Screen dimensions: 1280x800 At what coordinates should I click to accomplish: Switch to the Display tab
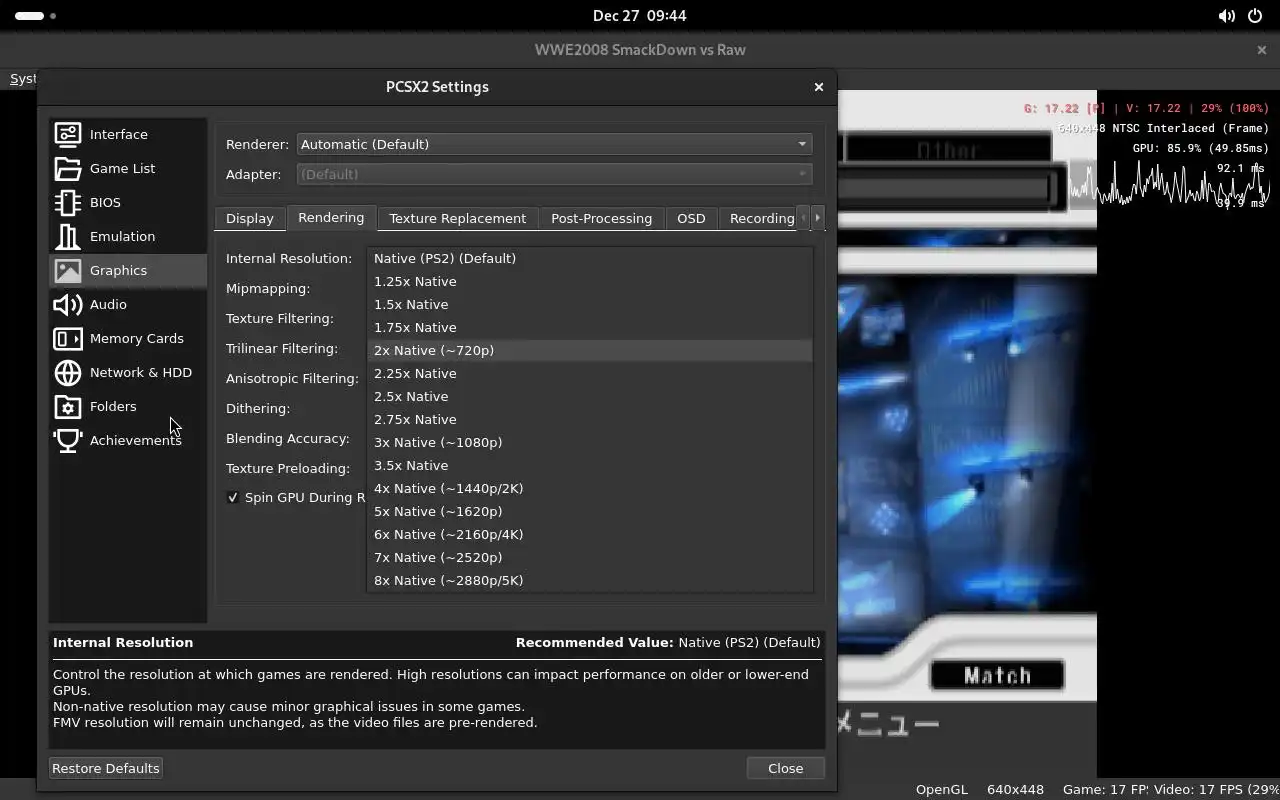tap(250, 218)
